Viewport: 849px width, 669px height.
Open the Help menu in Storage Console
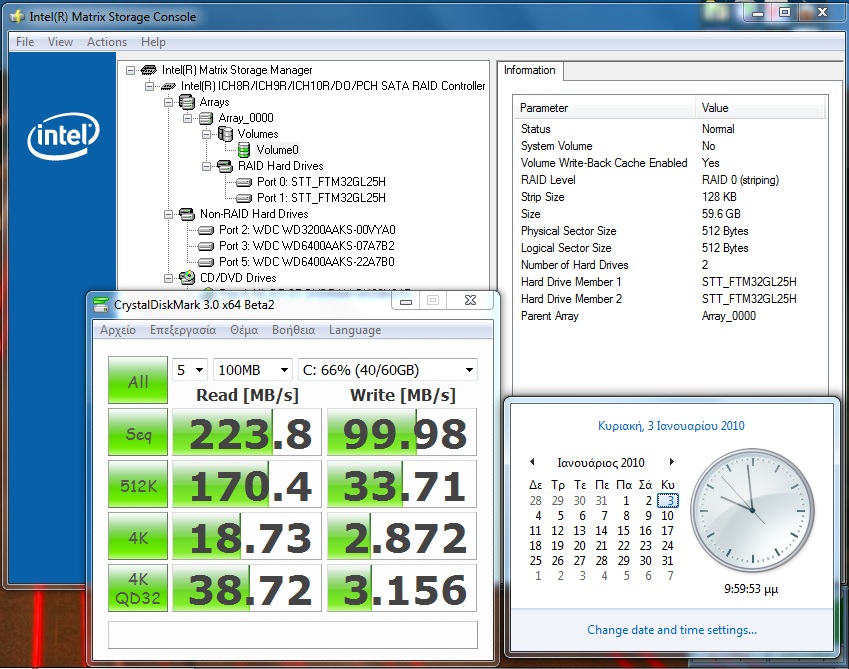coord(153,42)
